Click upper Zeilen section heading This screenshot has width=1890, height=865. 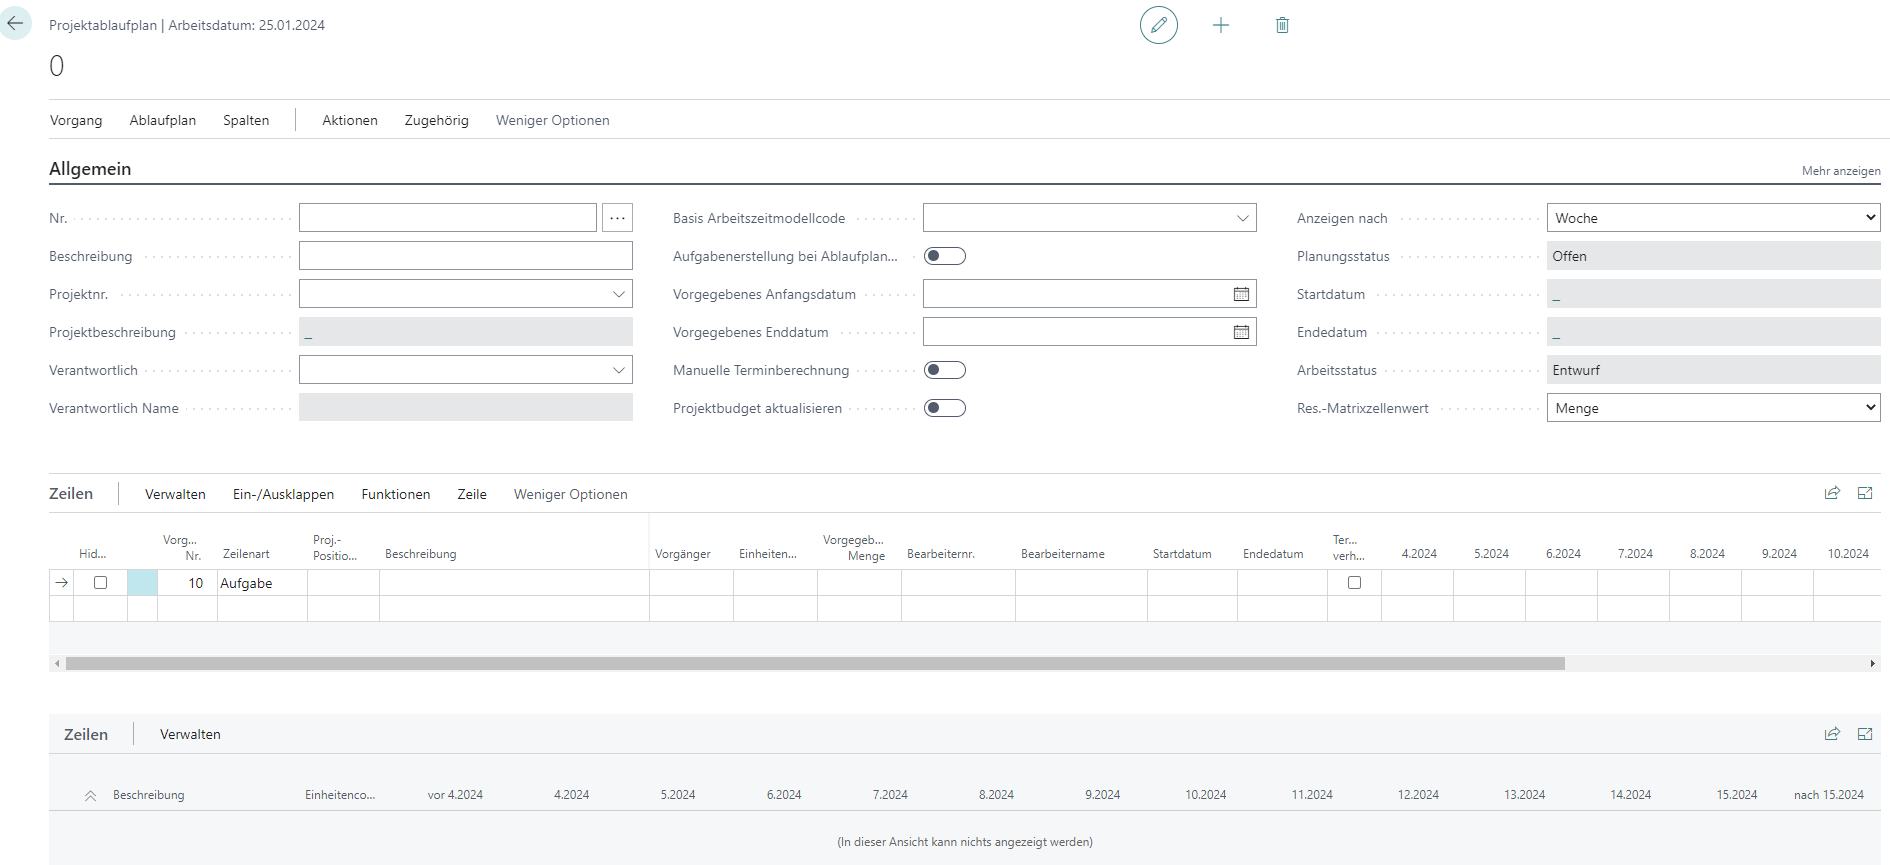[x=71, y=493]
